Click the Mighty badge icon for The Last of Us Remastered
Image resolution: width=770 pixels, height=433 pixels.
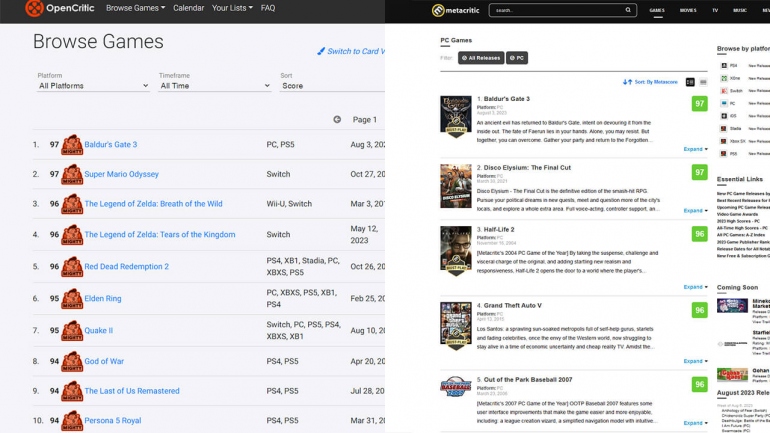(x=72, y=391)
